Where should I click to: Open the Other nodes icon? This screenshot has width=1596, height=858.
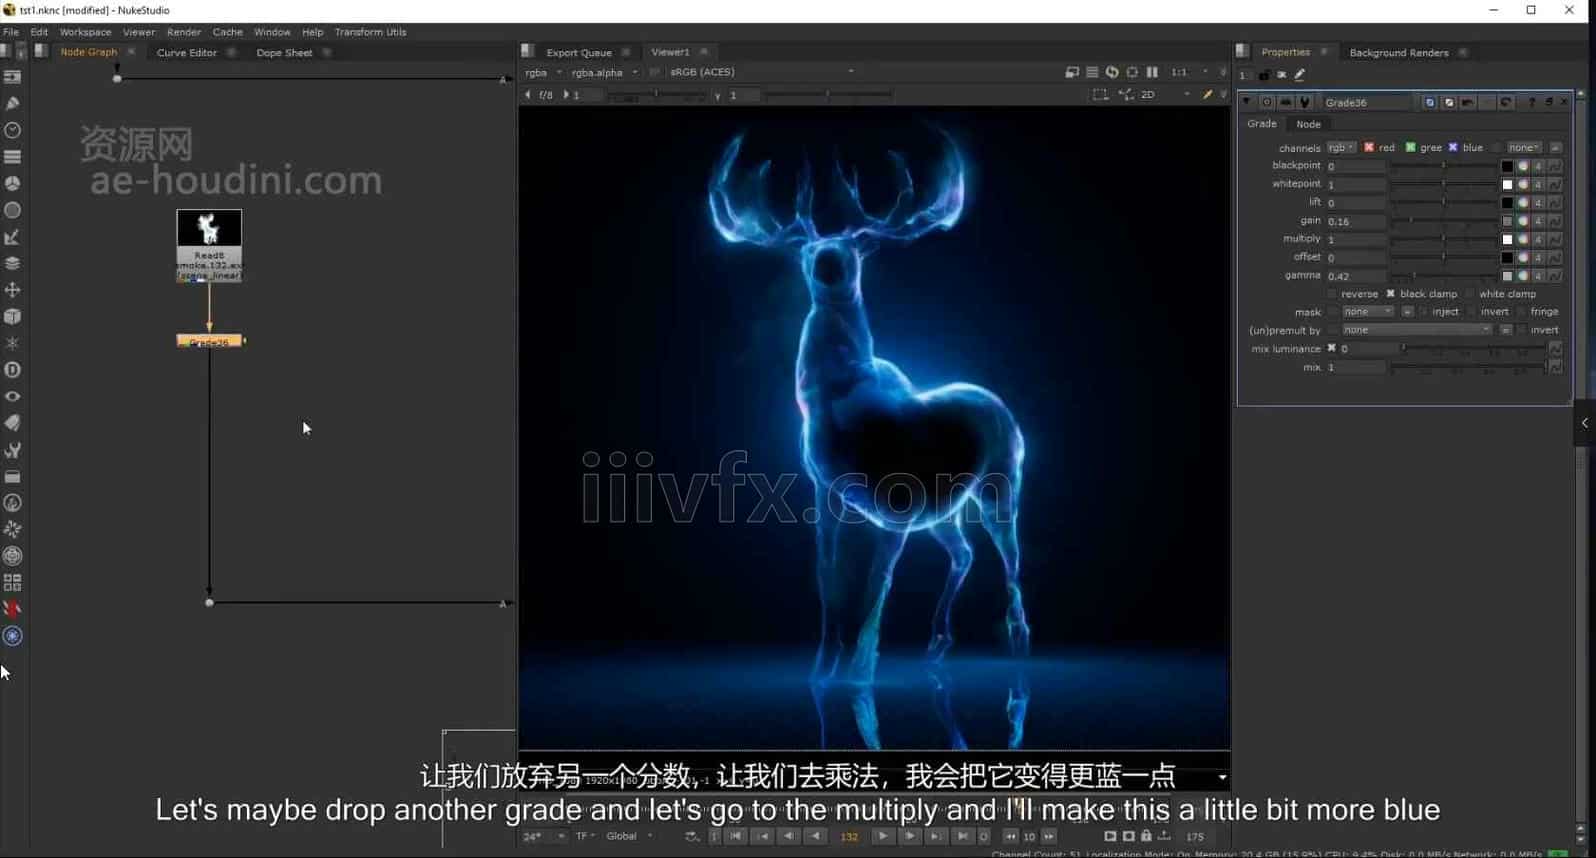point(12,476)
